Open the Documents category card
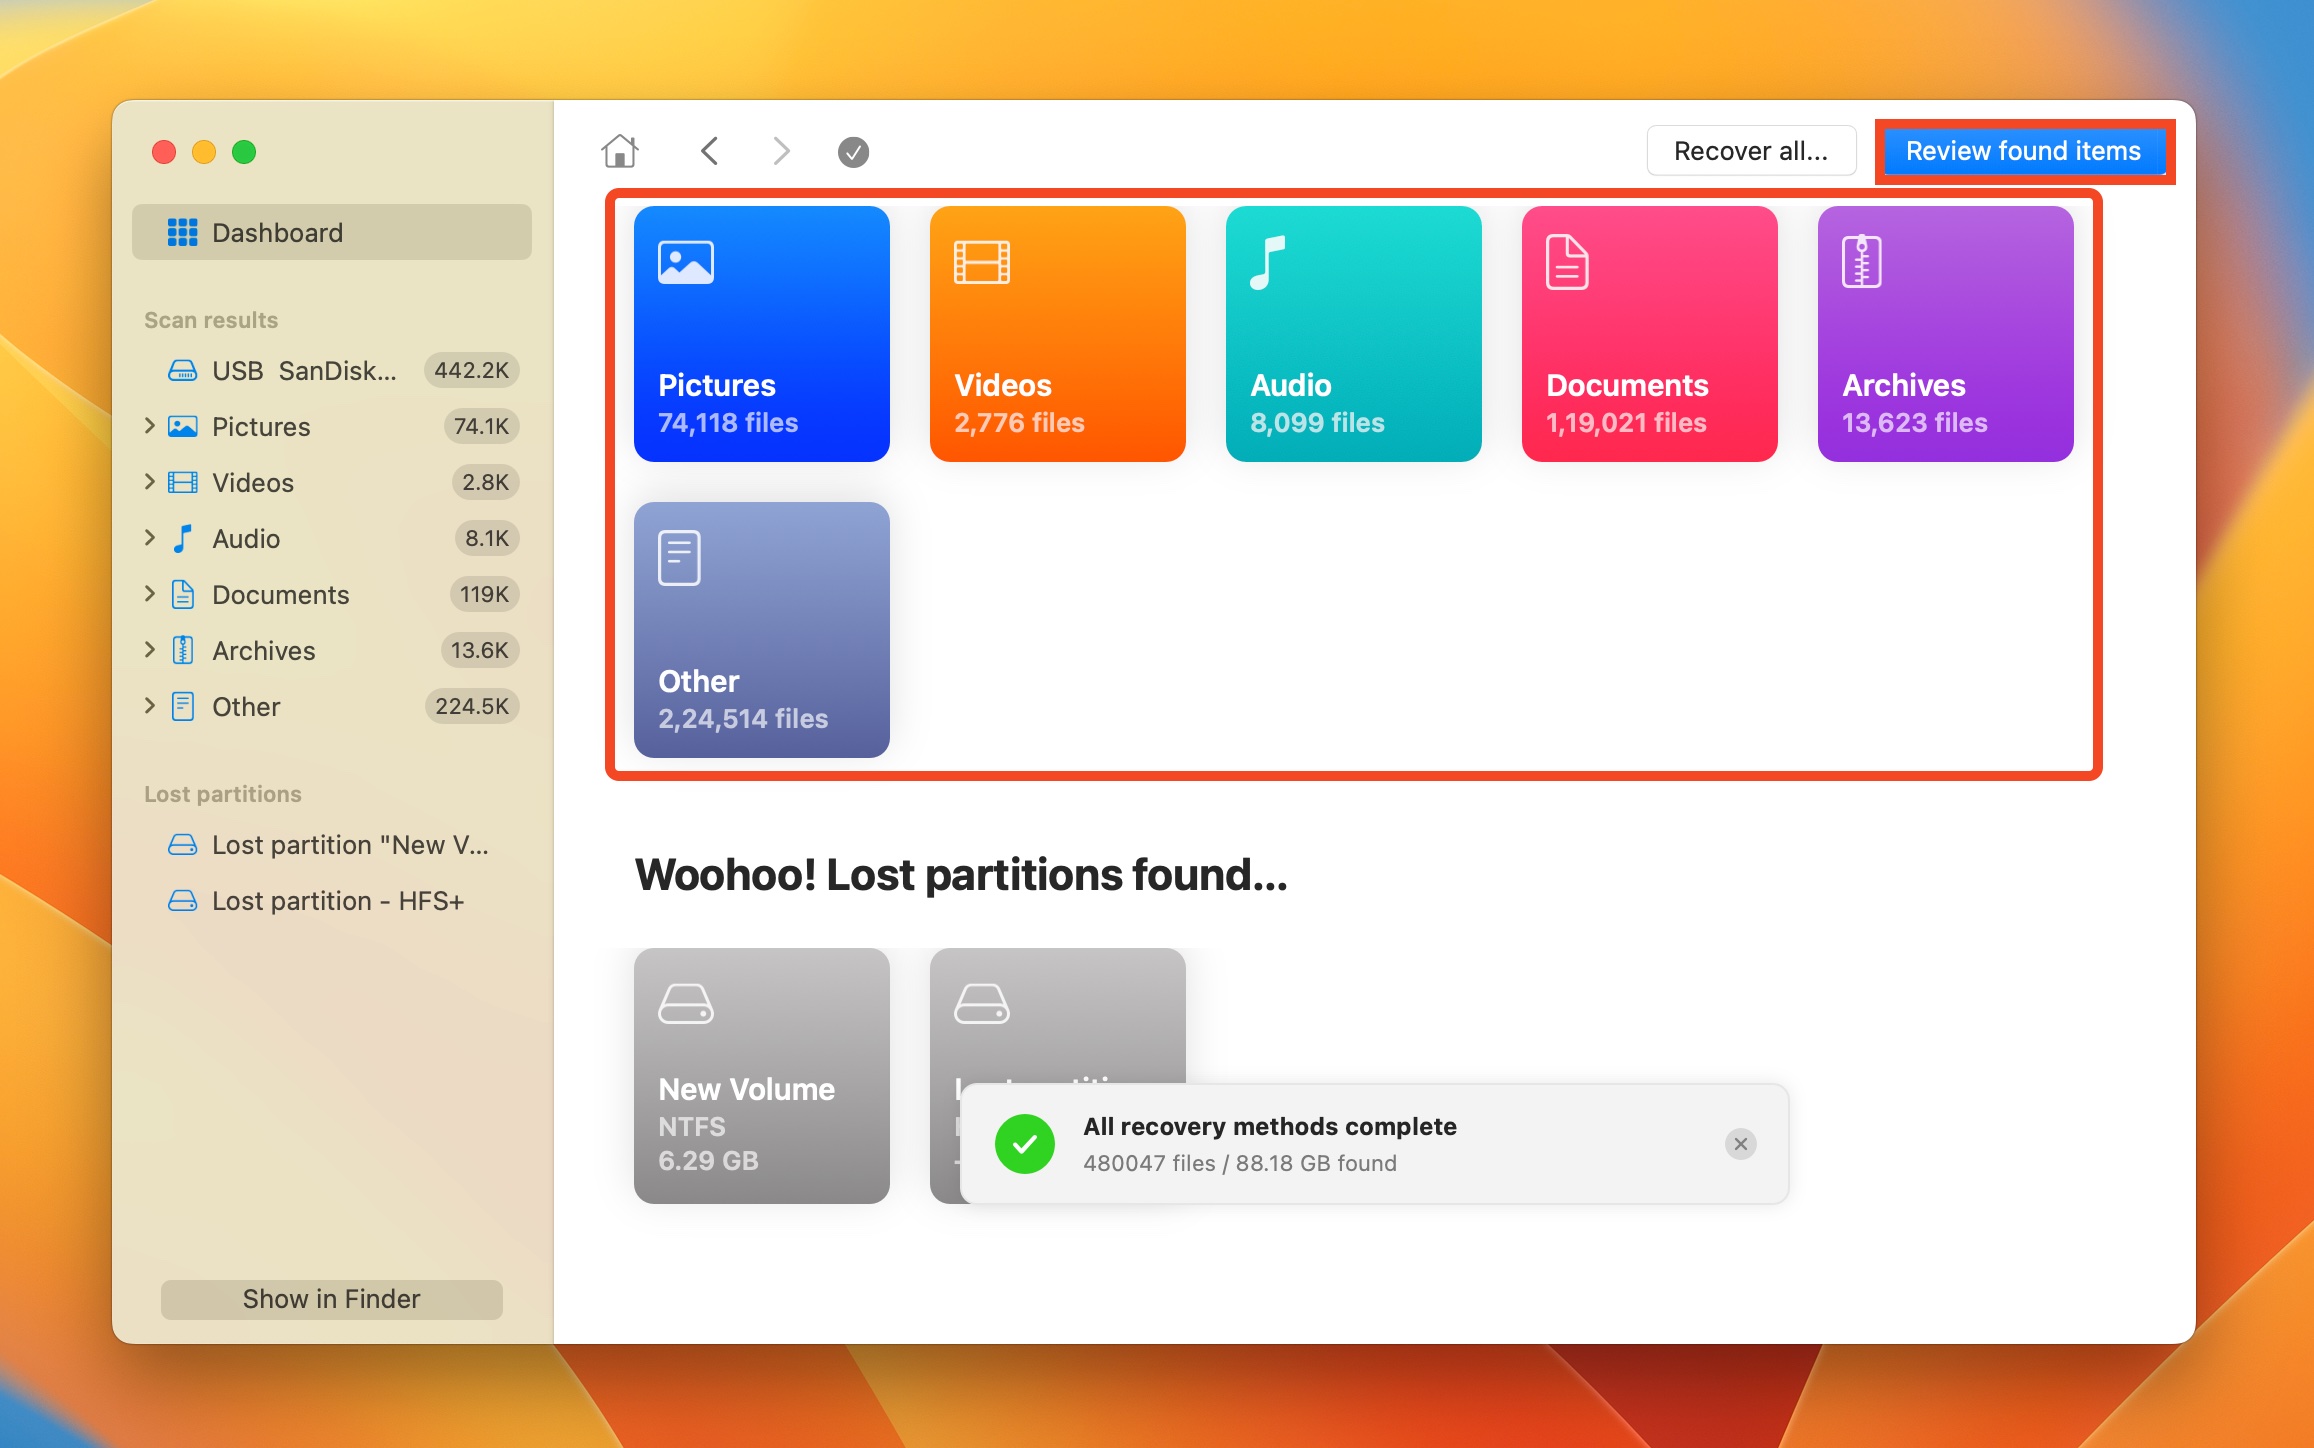Image resolution: width=2314 pixels, height=1448 pixels. 1650,334
